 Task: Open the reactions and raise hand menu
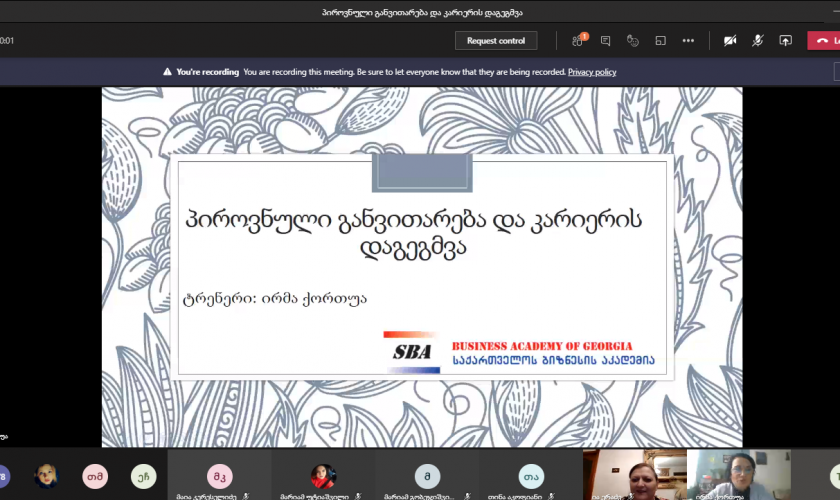coord(632,41)
